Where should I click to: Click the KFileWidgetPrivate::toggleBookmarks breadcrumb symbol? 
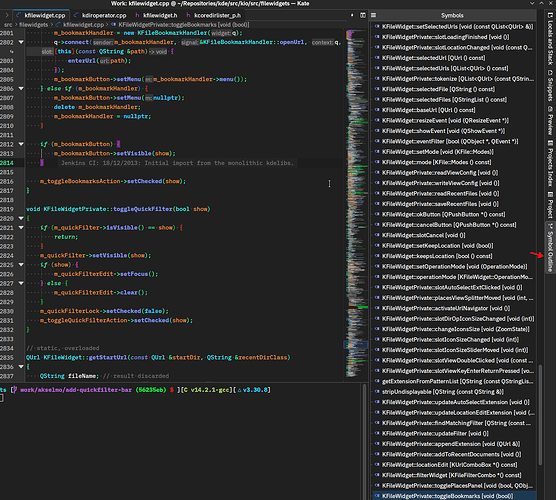[180, 25]
